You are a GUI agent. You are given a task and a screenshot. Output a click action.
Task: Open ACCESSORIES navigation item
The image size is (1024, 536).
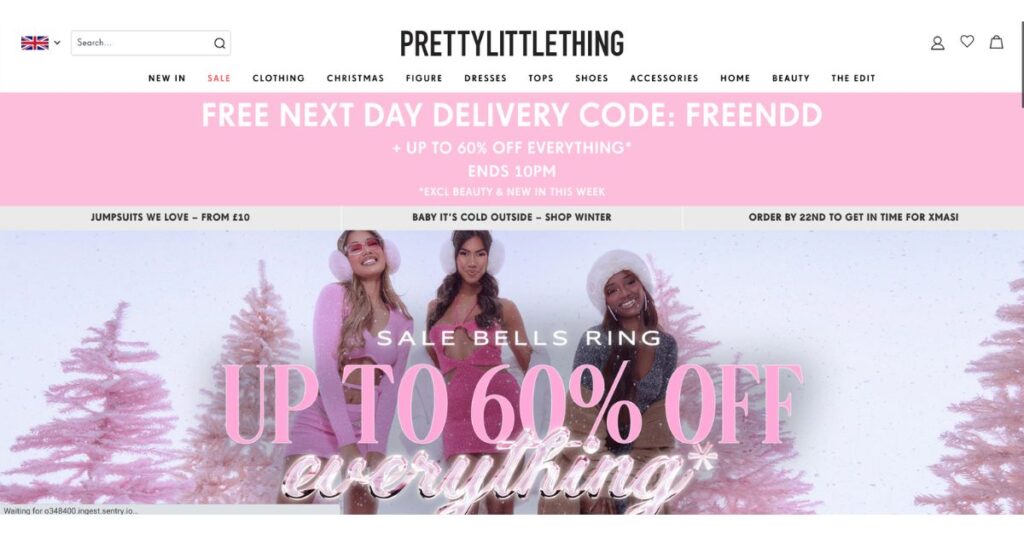click(664, 78)
